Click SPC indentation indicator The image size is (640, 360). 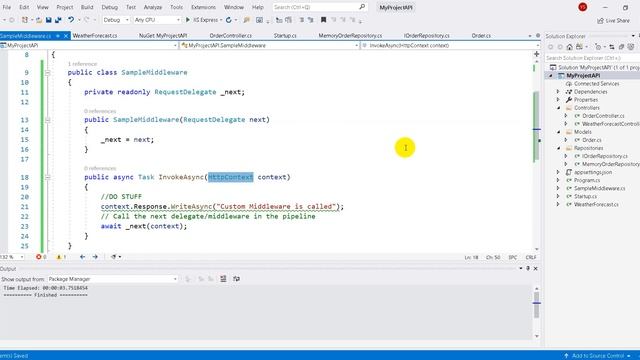[513, 257]
